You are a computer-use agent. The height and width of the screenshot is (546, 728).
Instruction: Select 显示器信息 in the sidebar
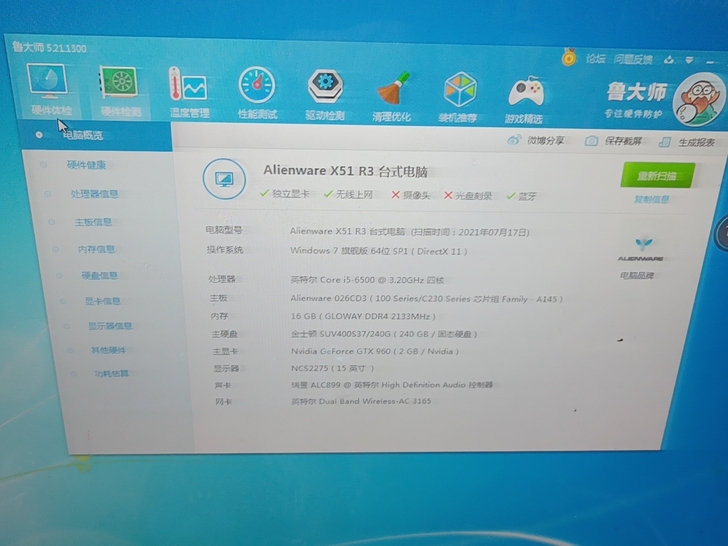pyautogui.click(x=110, y=325)
